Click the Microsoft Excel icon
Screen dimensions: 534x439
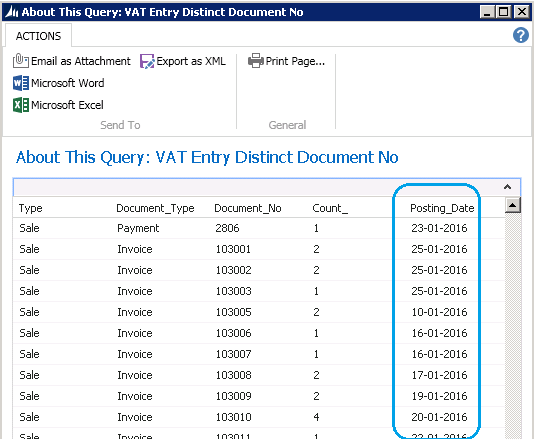tap(21, 105)
